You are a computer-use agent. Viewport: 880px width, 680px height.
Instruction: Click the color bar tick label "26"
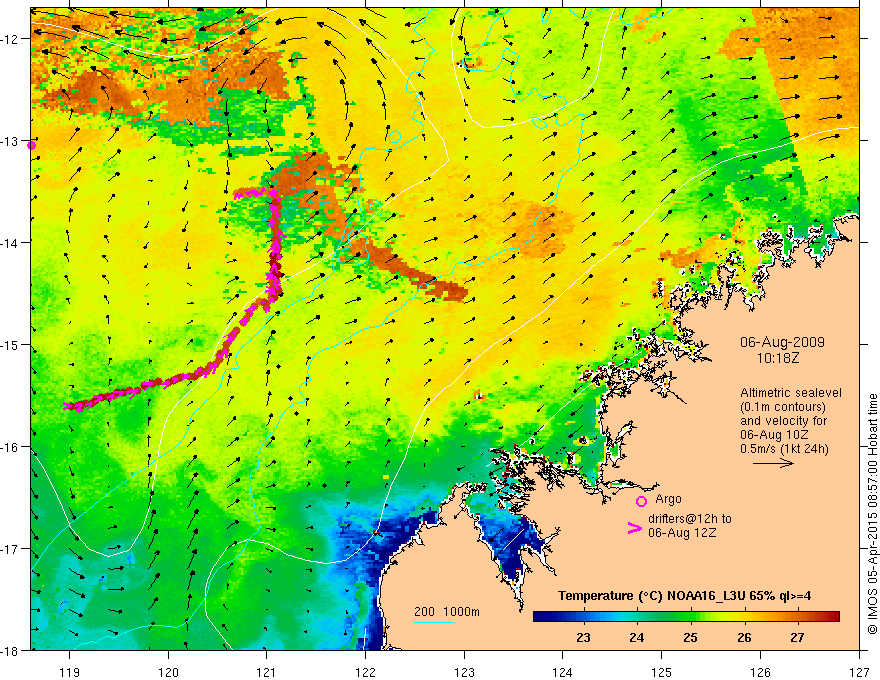(744, 638)
